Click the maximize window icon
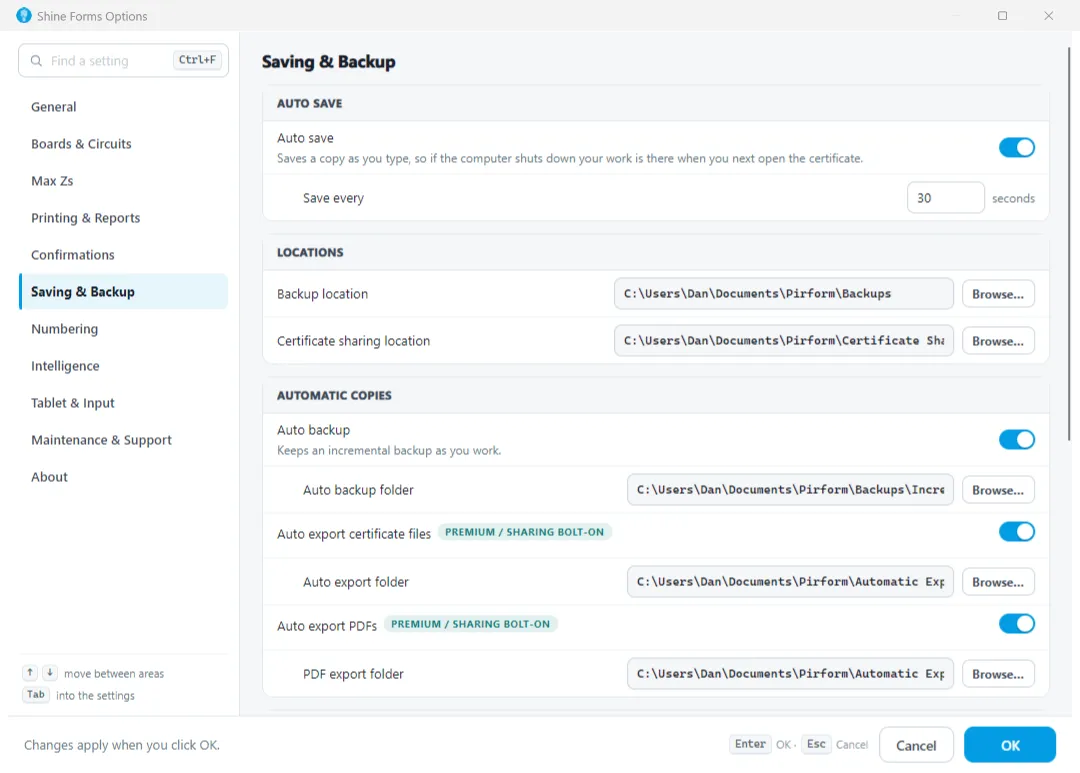This screenshot has width=1080, height=773. coord(1002,15)
